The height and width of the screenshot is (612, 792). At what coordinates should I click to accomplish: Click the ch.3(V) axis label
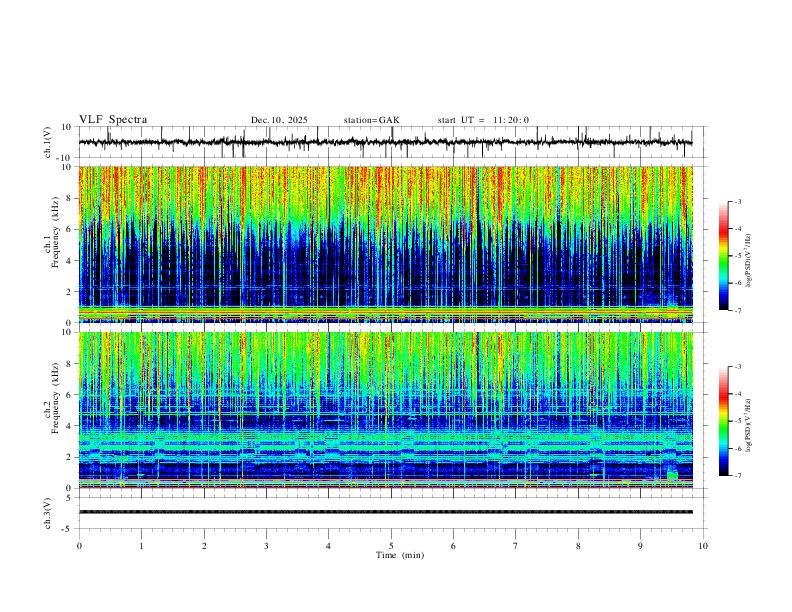pyautogui.click(x=48, y=514)
